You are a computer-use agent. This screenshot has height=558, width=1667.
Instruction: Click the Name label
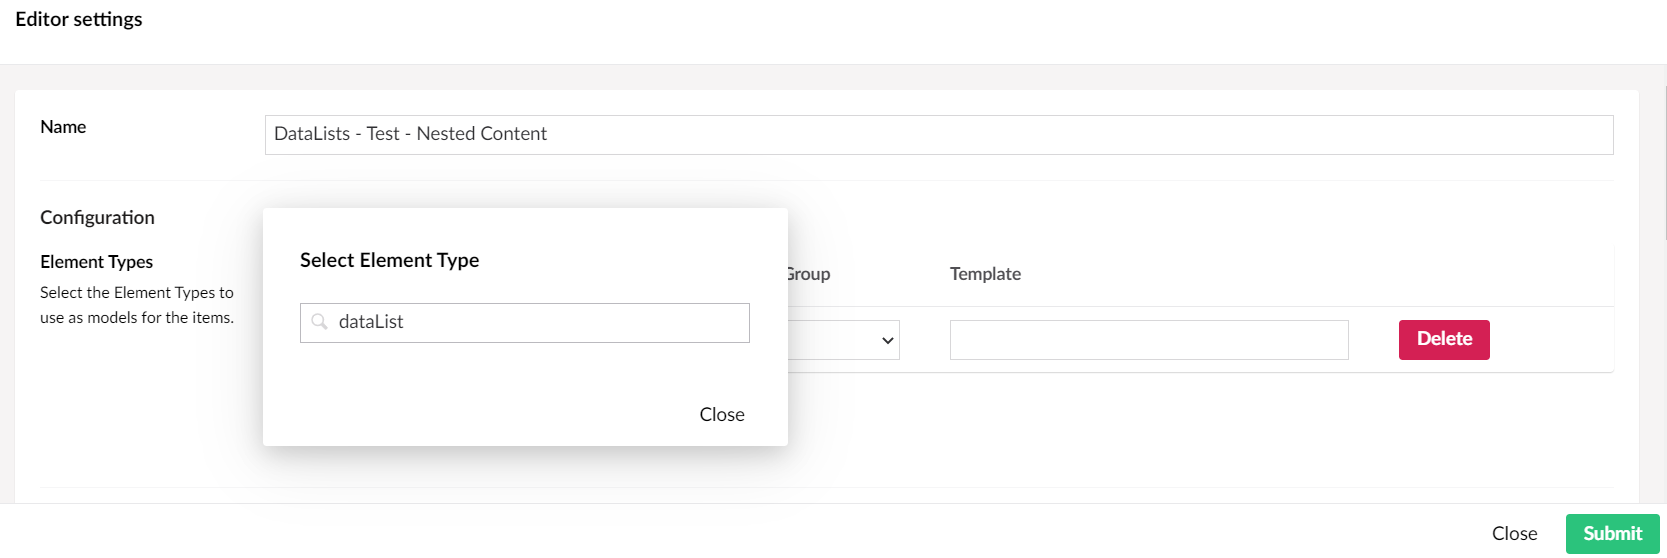click(63, 127)
